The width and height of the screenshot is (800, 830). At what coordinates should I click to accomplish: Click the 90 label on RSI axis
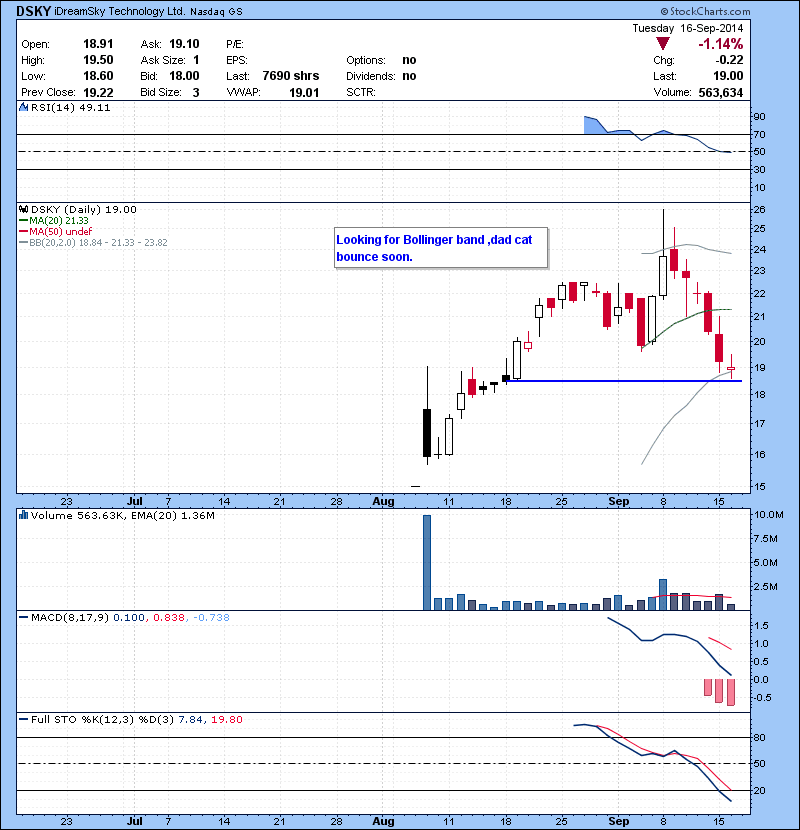click(759, 116)
